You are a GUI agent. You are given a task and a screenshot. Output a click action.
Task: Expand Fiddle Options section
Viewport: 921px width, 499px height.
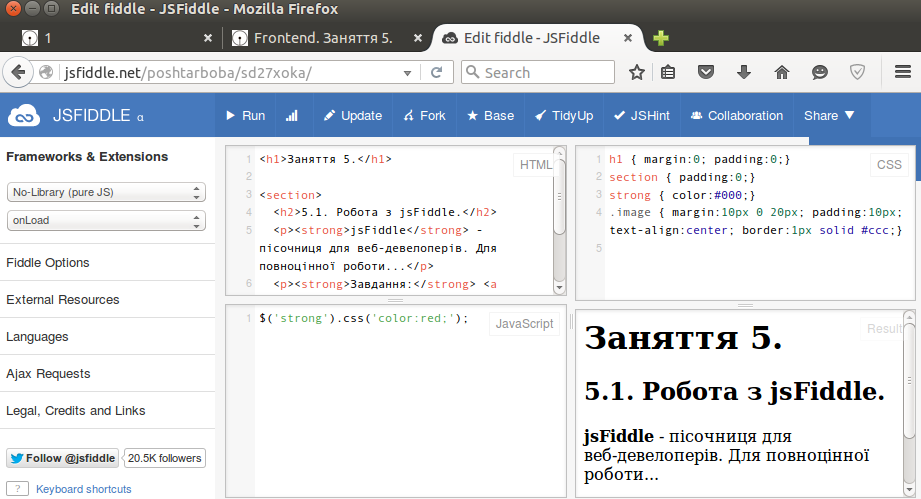[x=48, y=262]
